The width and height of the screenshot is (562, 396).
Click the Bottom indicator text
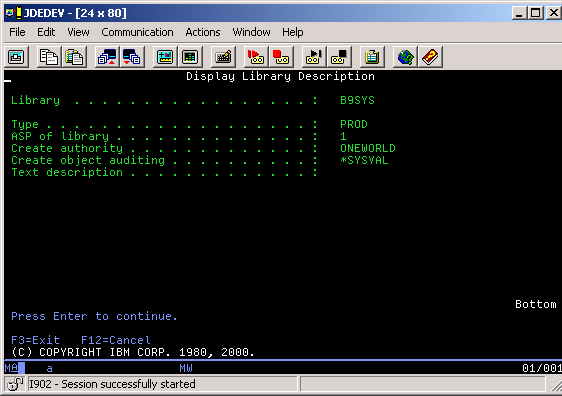(536, 304)
